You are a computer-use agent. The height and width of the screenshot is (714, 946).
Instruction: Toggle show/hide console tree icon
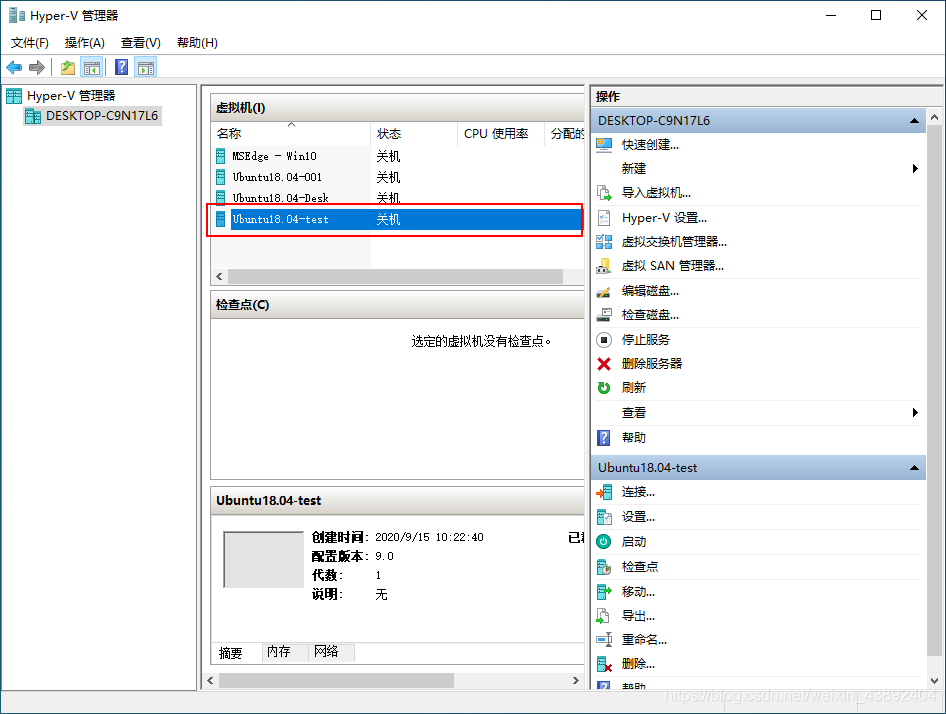click(x=92, y=68)
